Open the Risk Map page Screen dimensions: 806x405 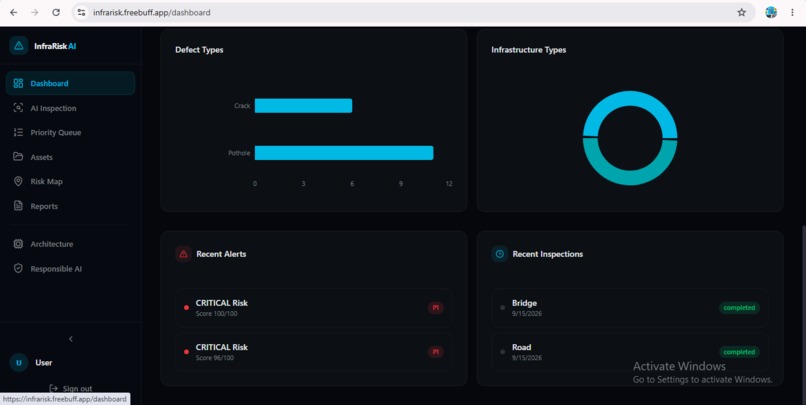click(70, 181)
